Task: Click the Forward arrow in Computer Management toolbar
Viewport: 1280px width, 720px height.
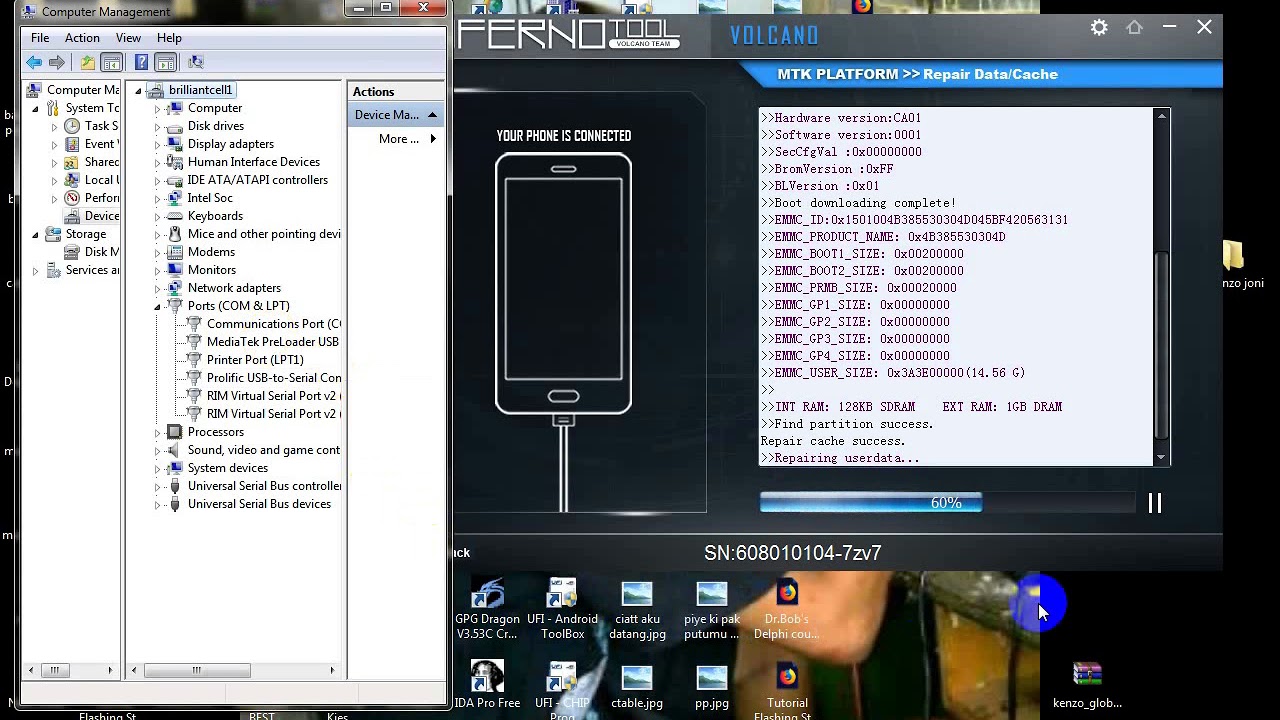Action: click(57, 63)
